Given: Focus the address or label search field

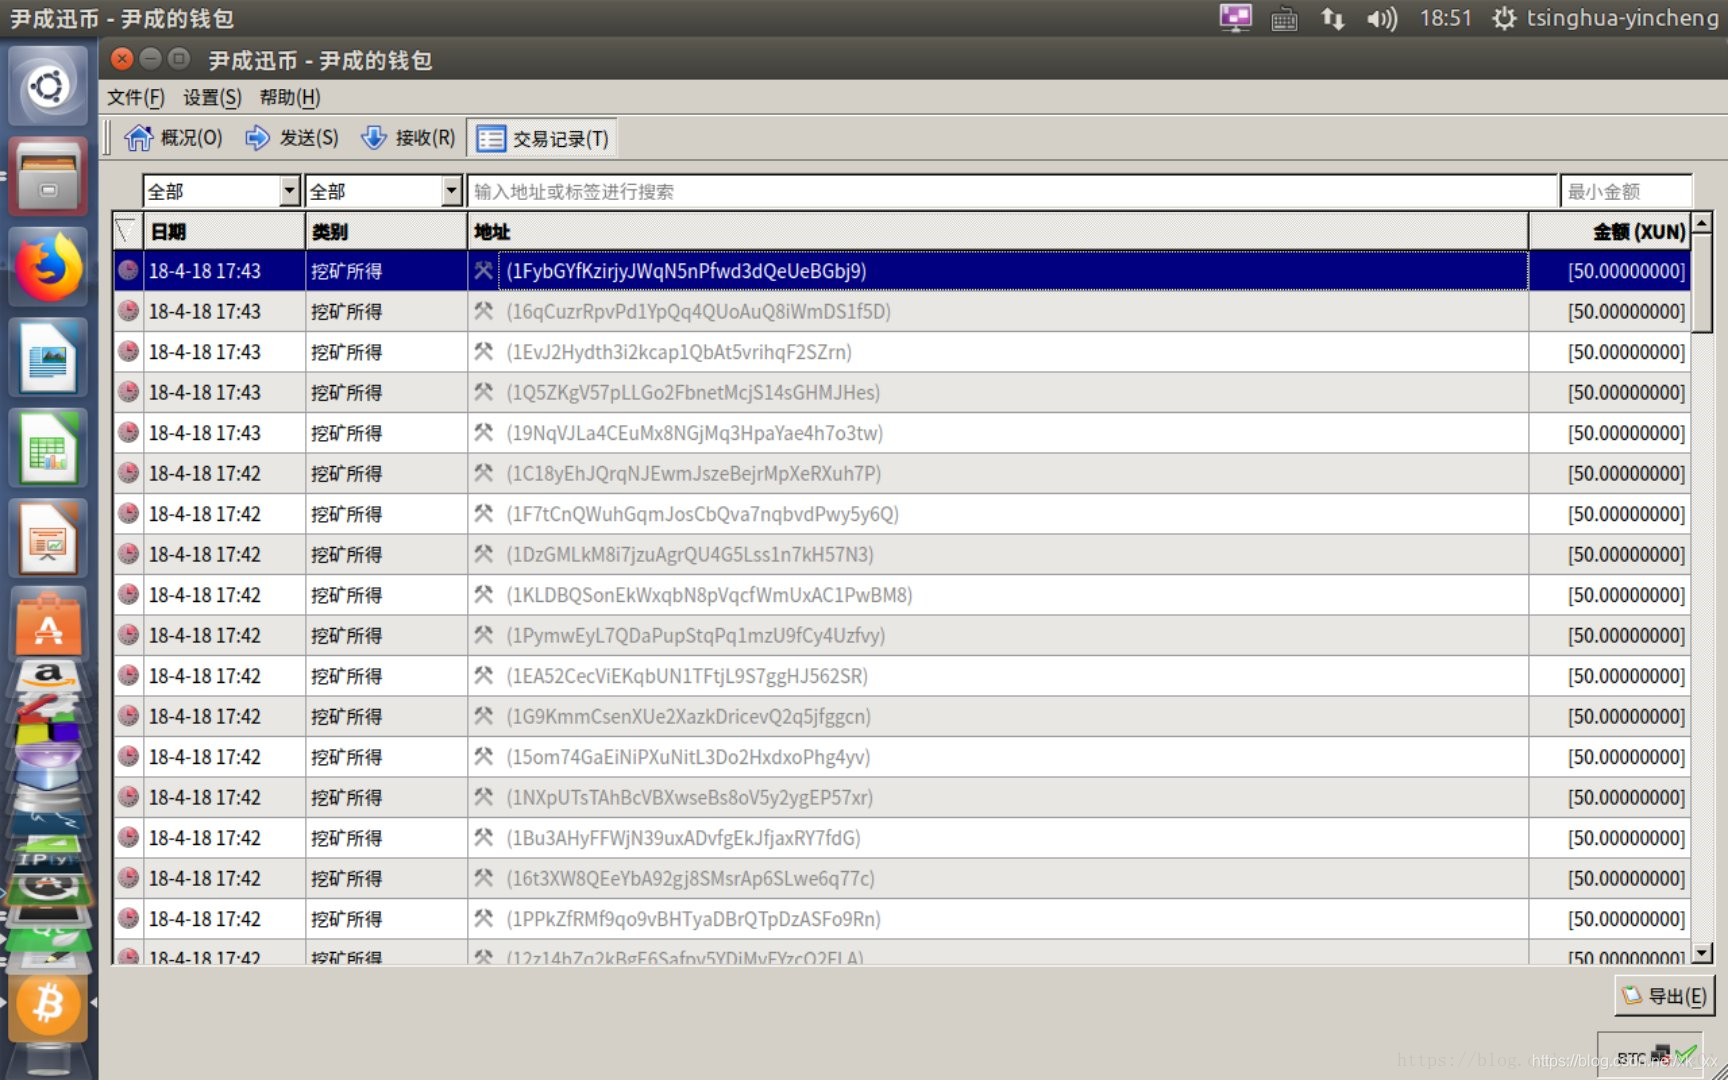Looking at the screenshot, I should pos(1012,191).
